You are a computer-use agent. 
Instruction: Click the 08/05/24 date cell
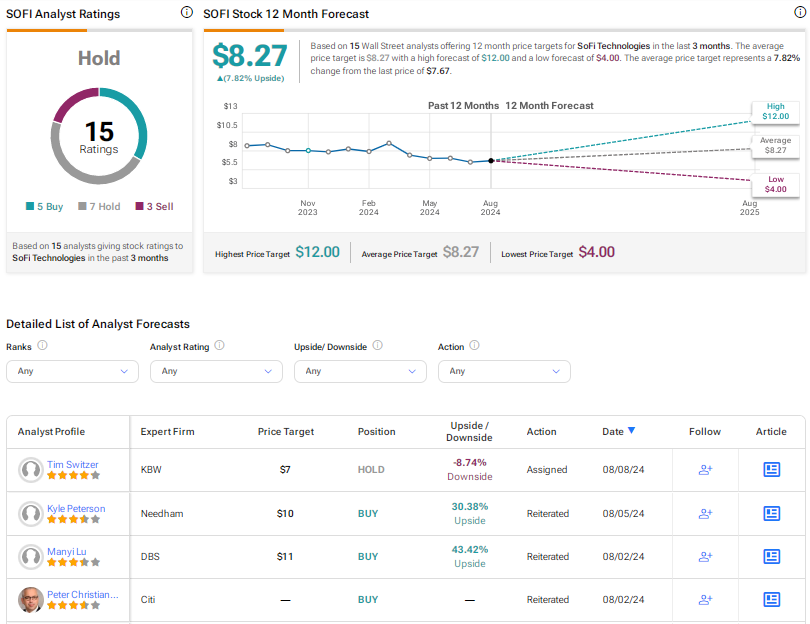[623, 513]
